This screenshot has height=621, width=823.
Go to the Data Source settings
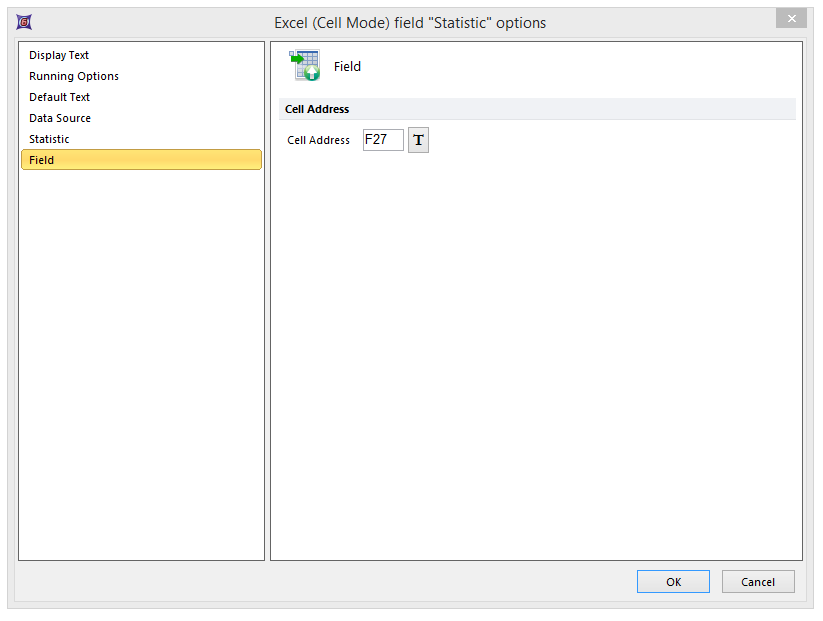pyautogui.click(x=60, y=118)
